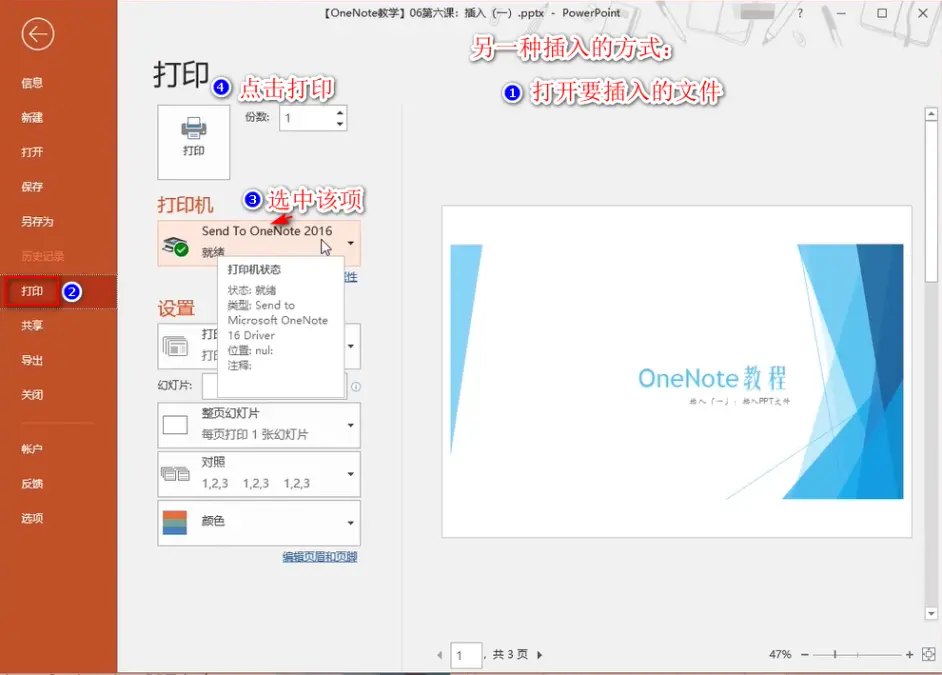Screen dimensions: 942x675
Task: Open 帐户 in the sidebar
Action: [x=32, y=449]
